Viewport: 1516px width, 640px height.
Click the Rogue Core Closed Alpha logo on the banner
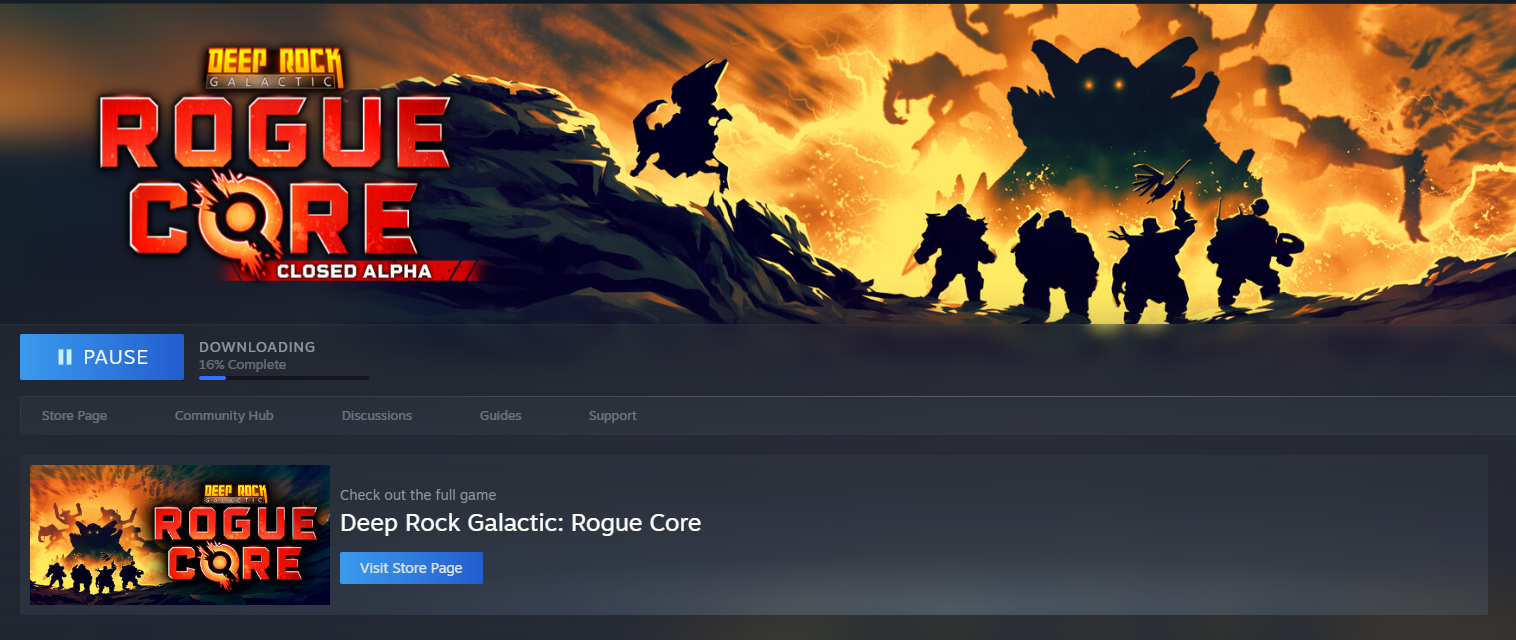(290, 165)
